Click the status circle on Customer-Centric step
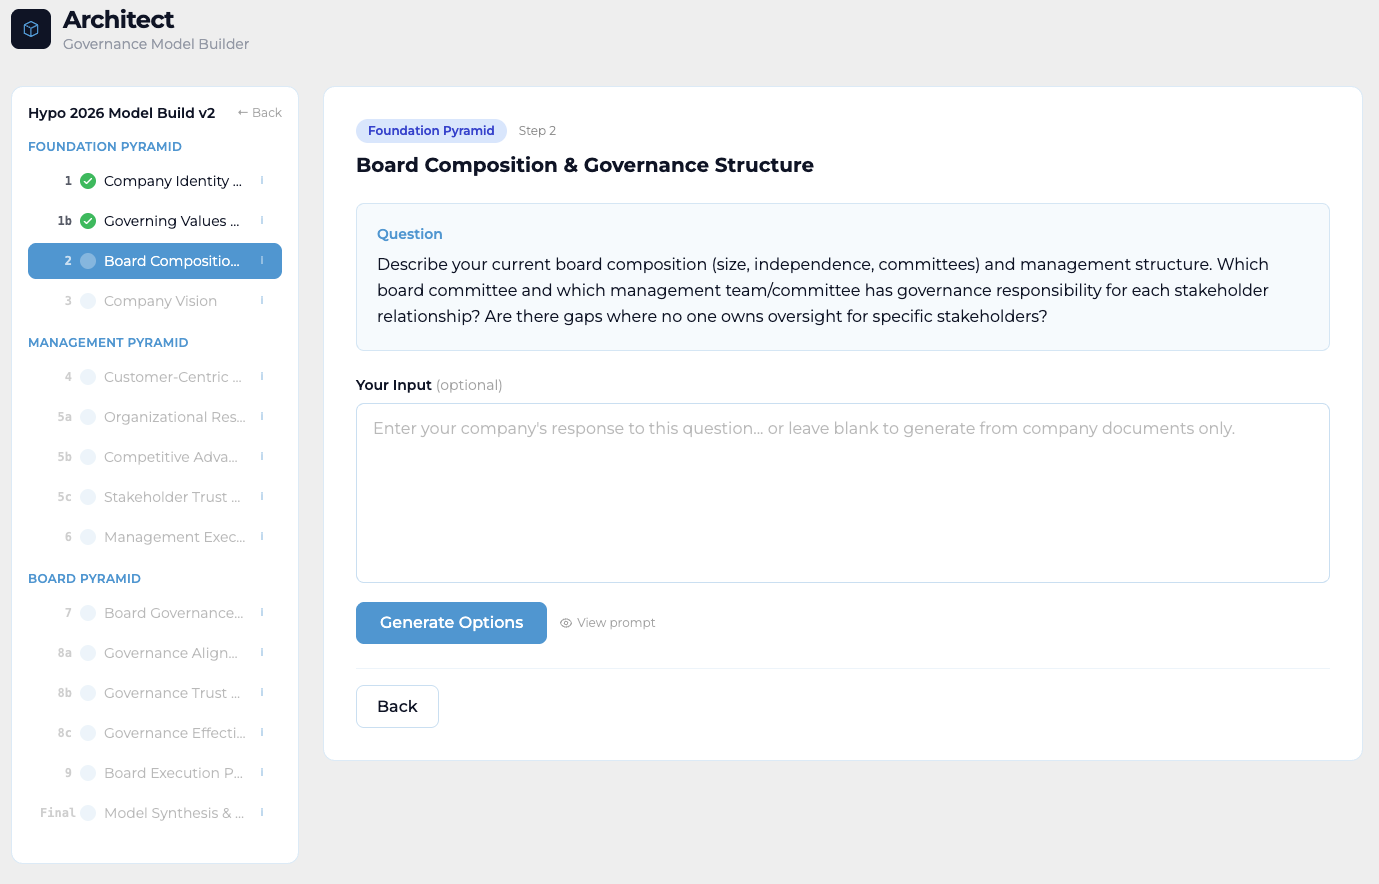This screenshot has width=1379, height=884. 87,377
